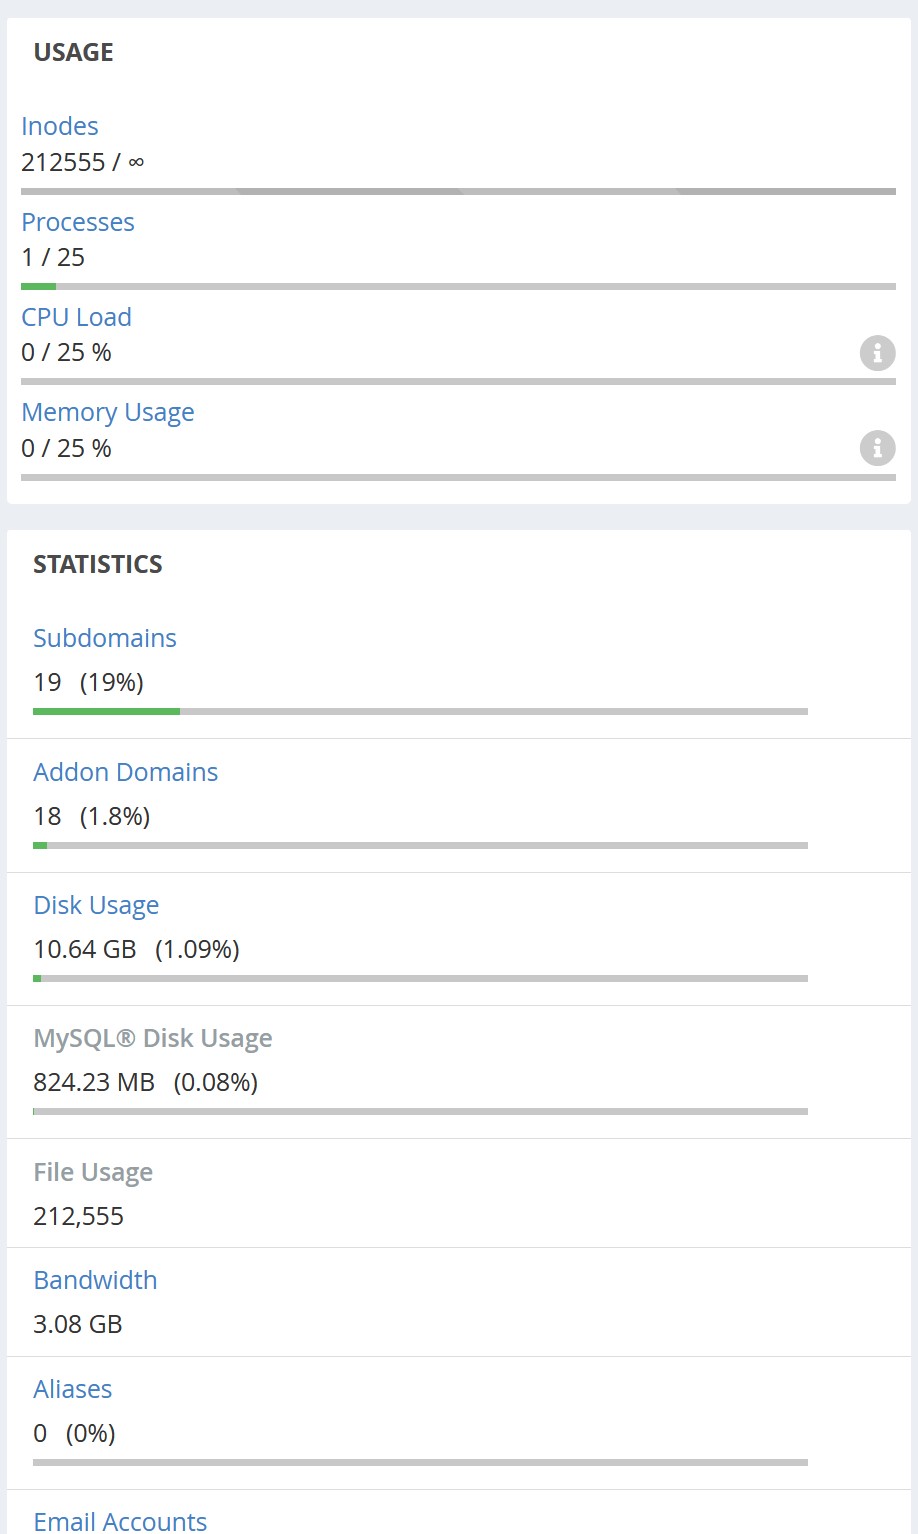Image resolution: width=918 pixels, height=1534 pixels.
Task: Click the Subdomains progress bar
Action: 420,712
